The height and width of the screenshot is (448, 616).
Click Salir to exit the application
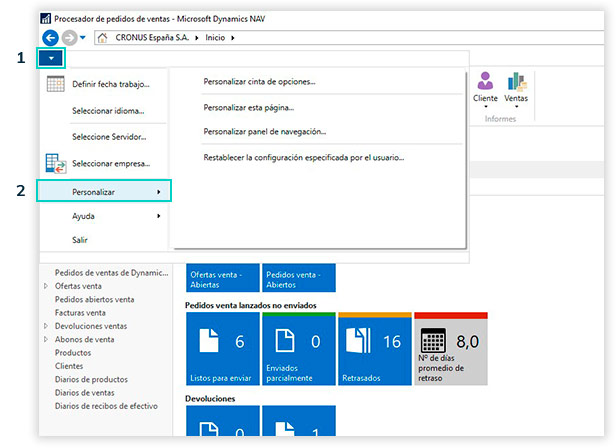click(80, 240)
